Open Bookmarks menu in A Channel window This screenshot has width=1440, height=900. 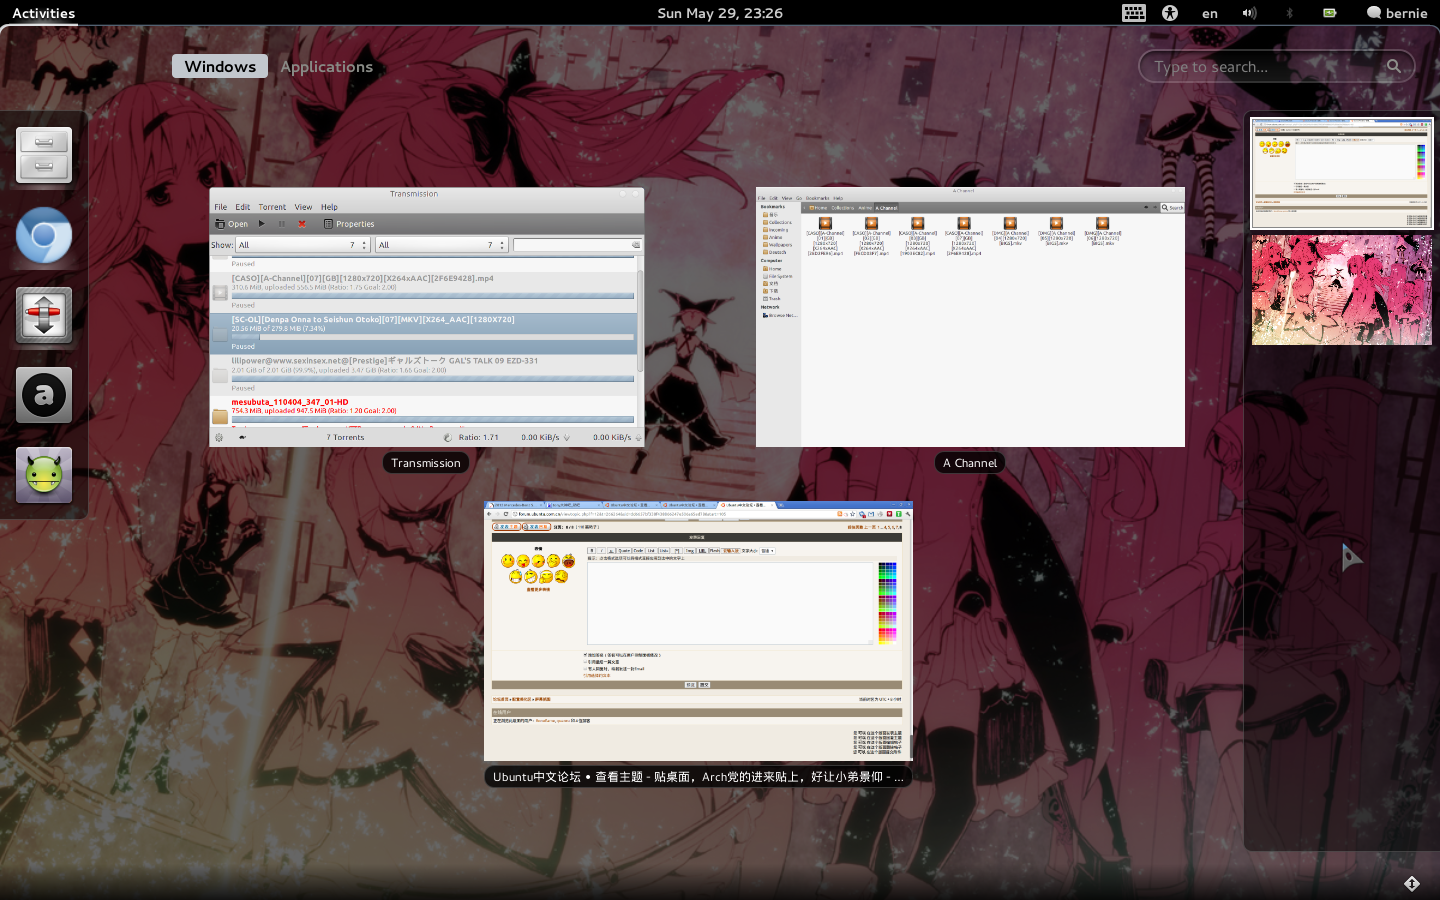coord(817,198)
